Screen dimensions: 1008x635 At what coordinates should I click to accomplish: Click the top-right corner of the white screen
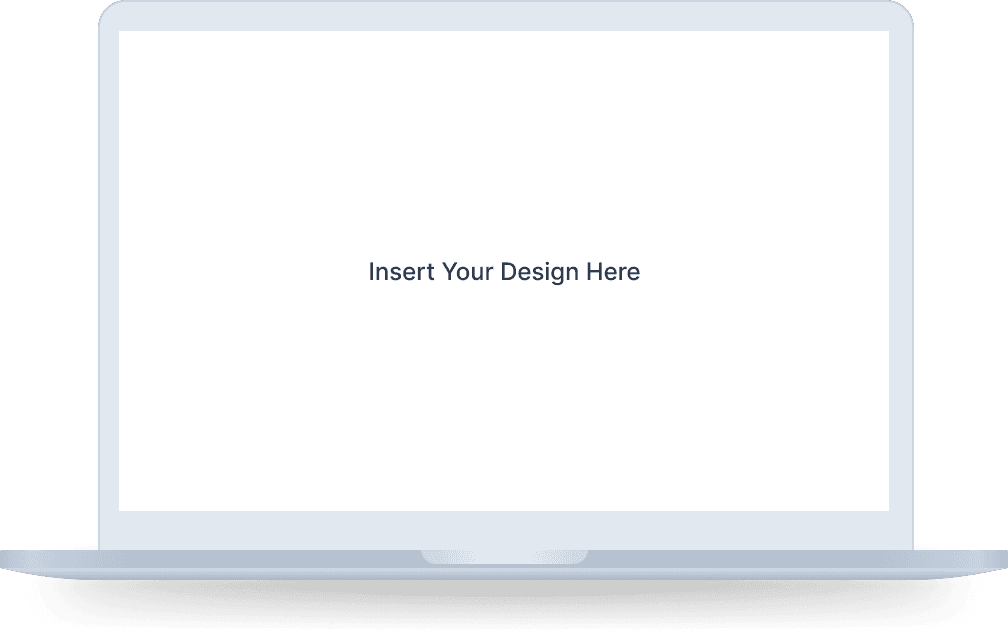click(x=886, y=34)
